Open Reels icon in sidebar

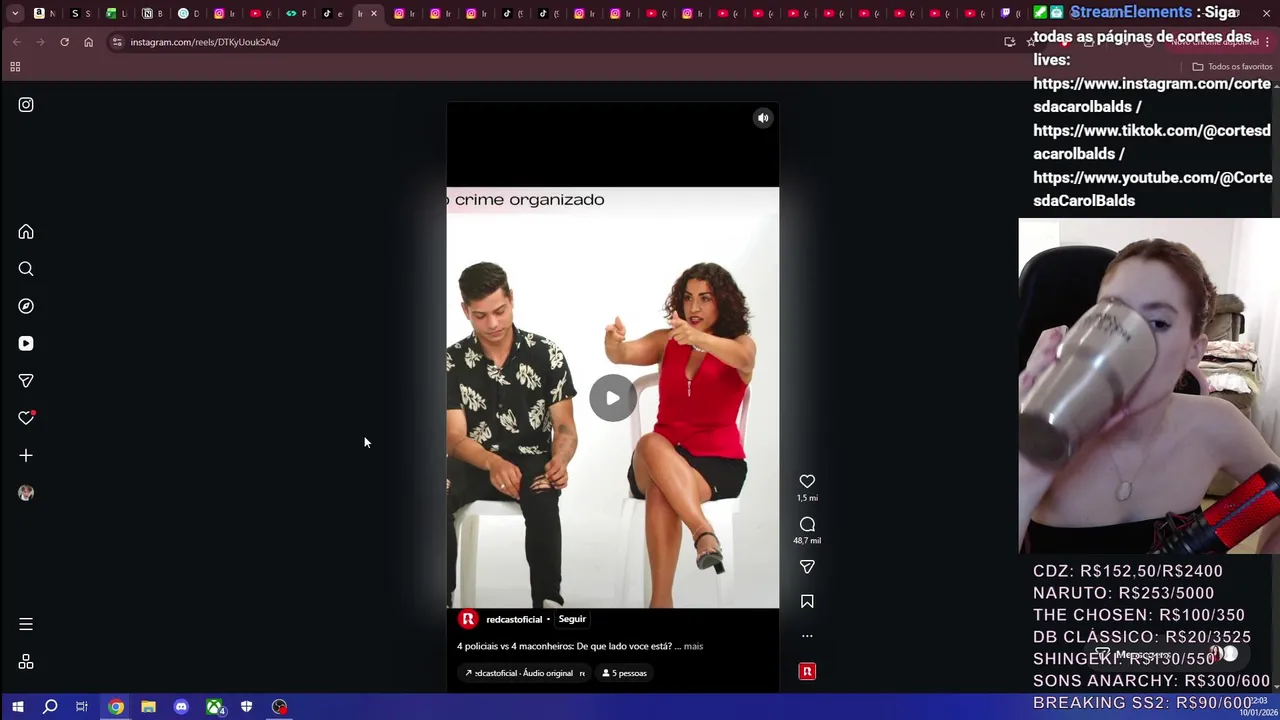[x=26, y=343]
